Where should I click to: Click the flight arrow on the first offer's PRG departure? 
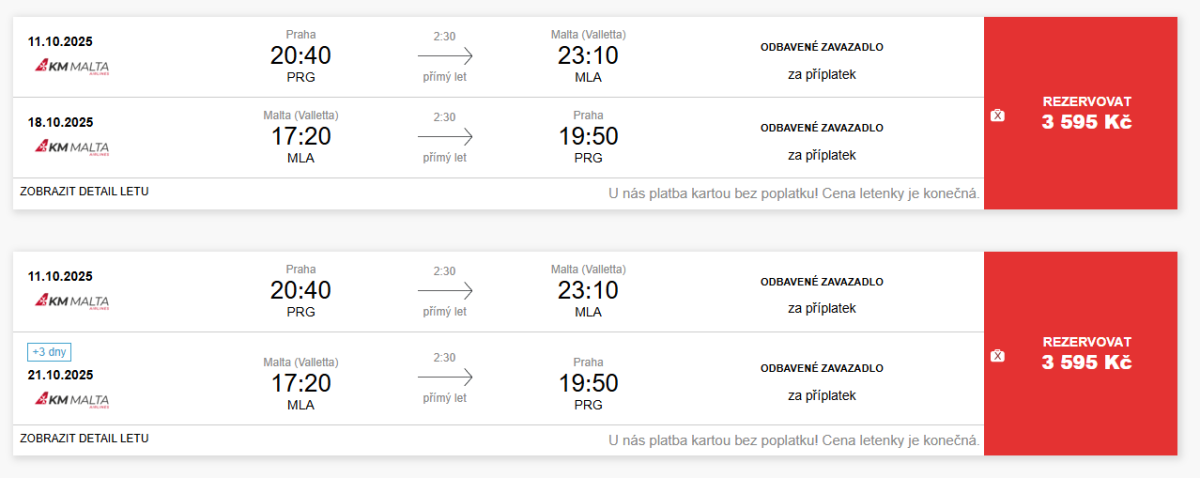[445, 56]
